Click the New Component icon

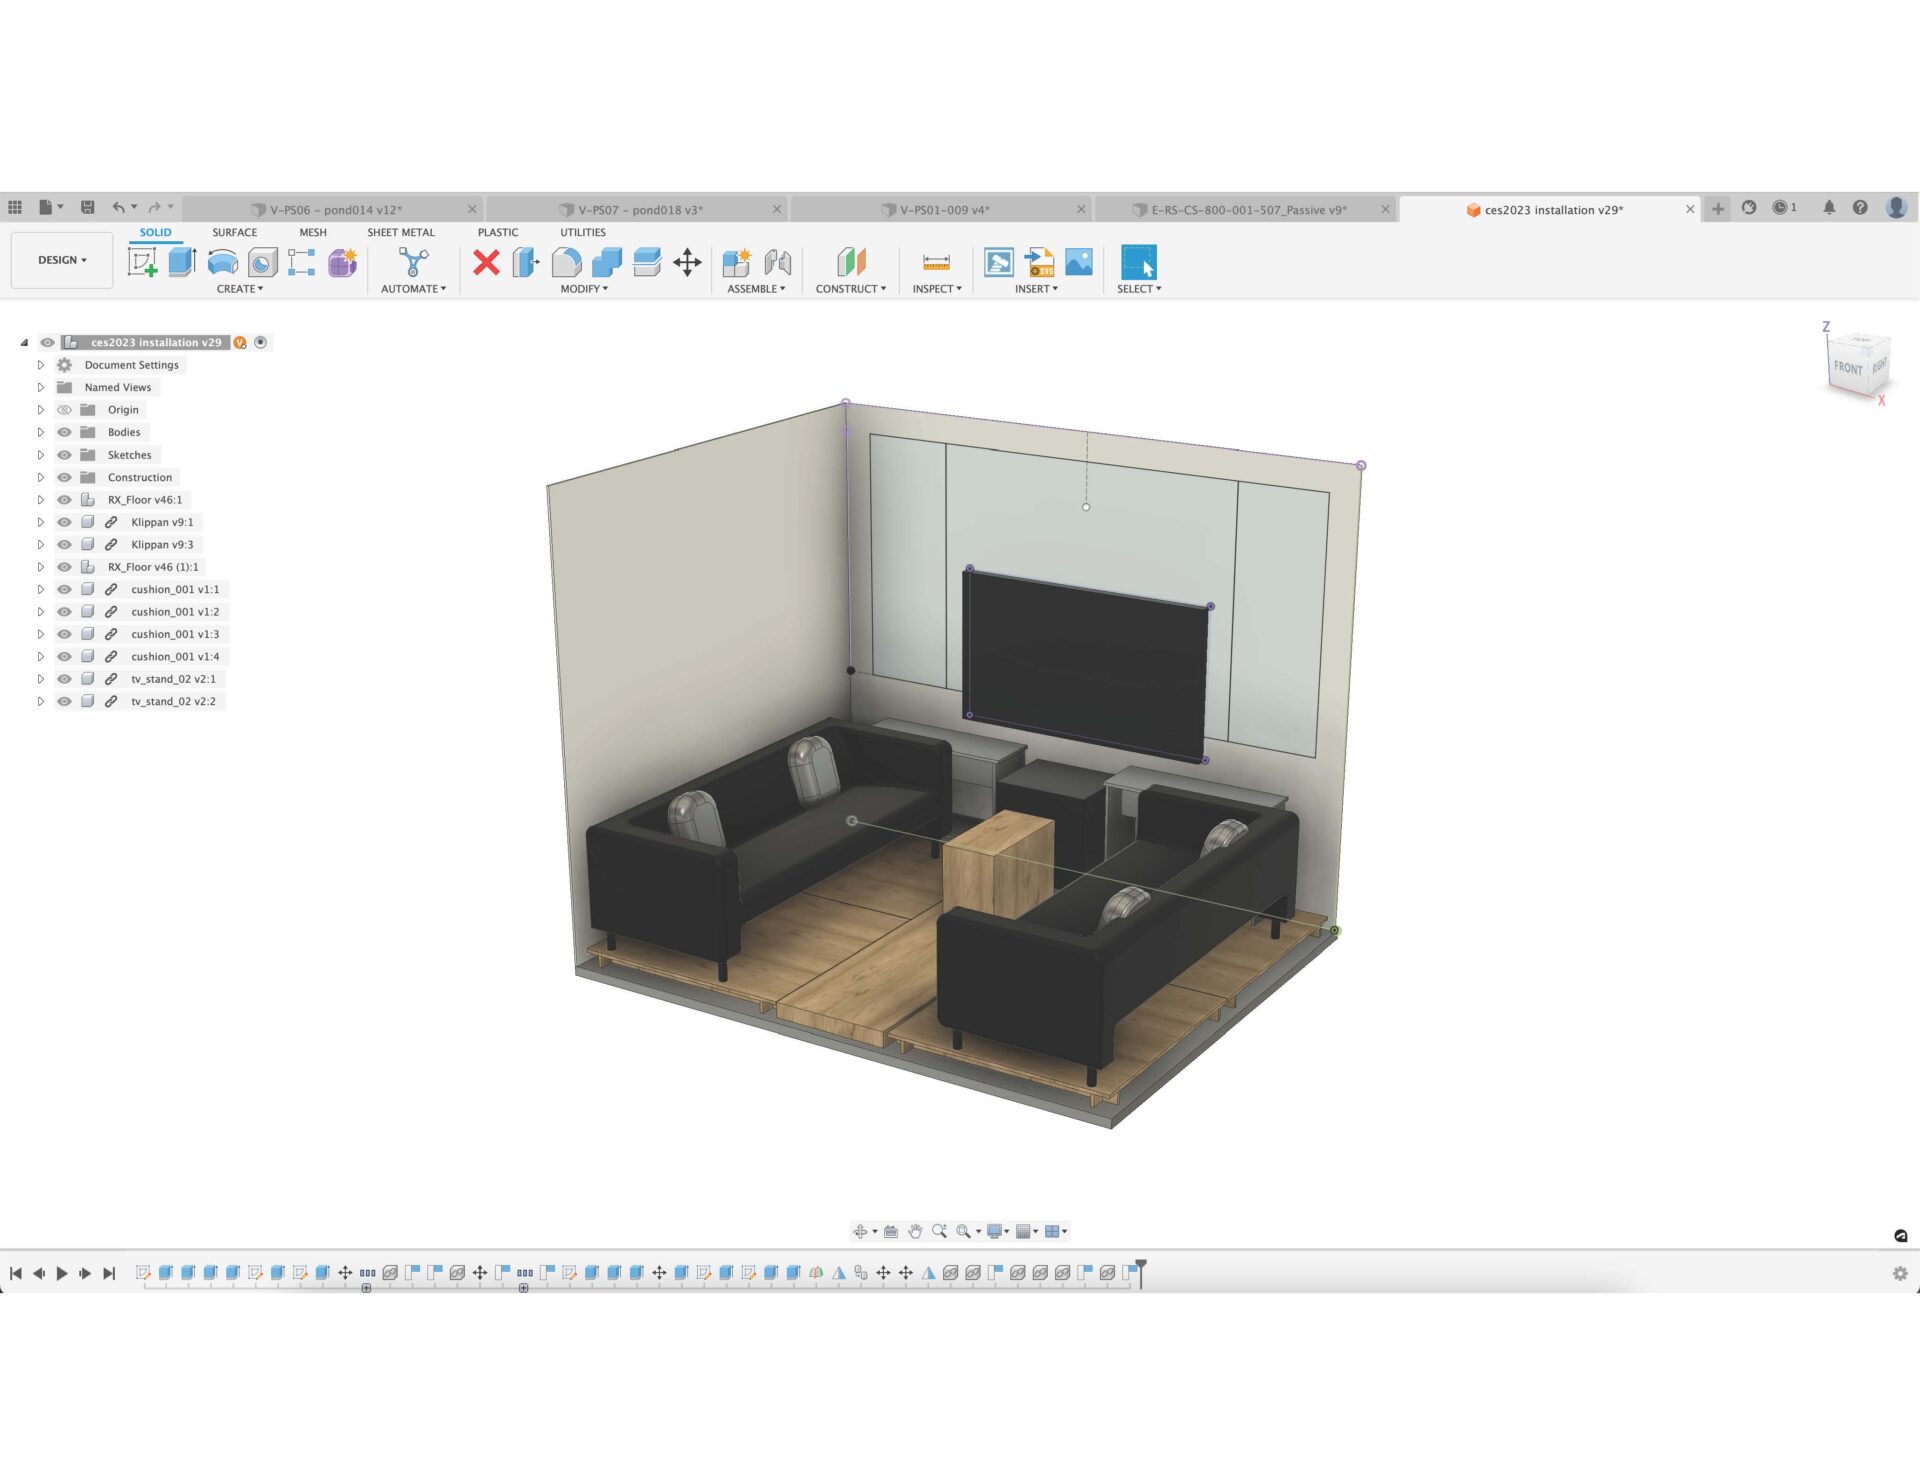pos(736,262)
